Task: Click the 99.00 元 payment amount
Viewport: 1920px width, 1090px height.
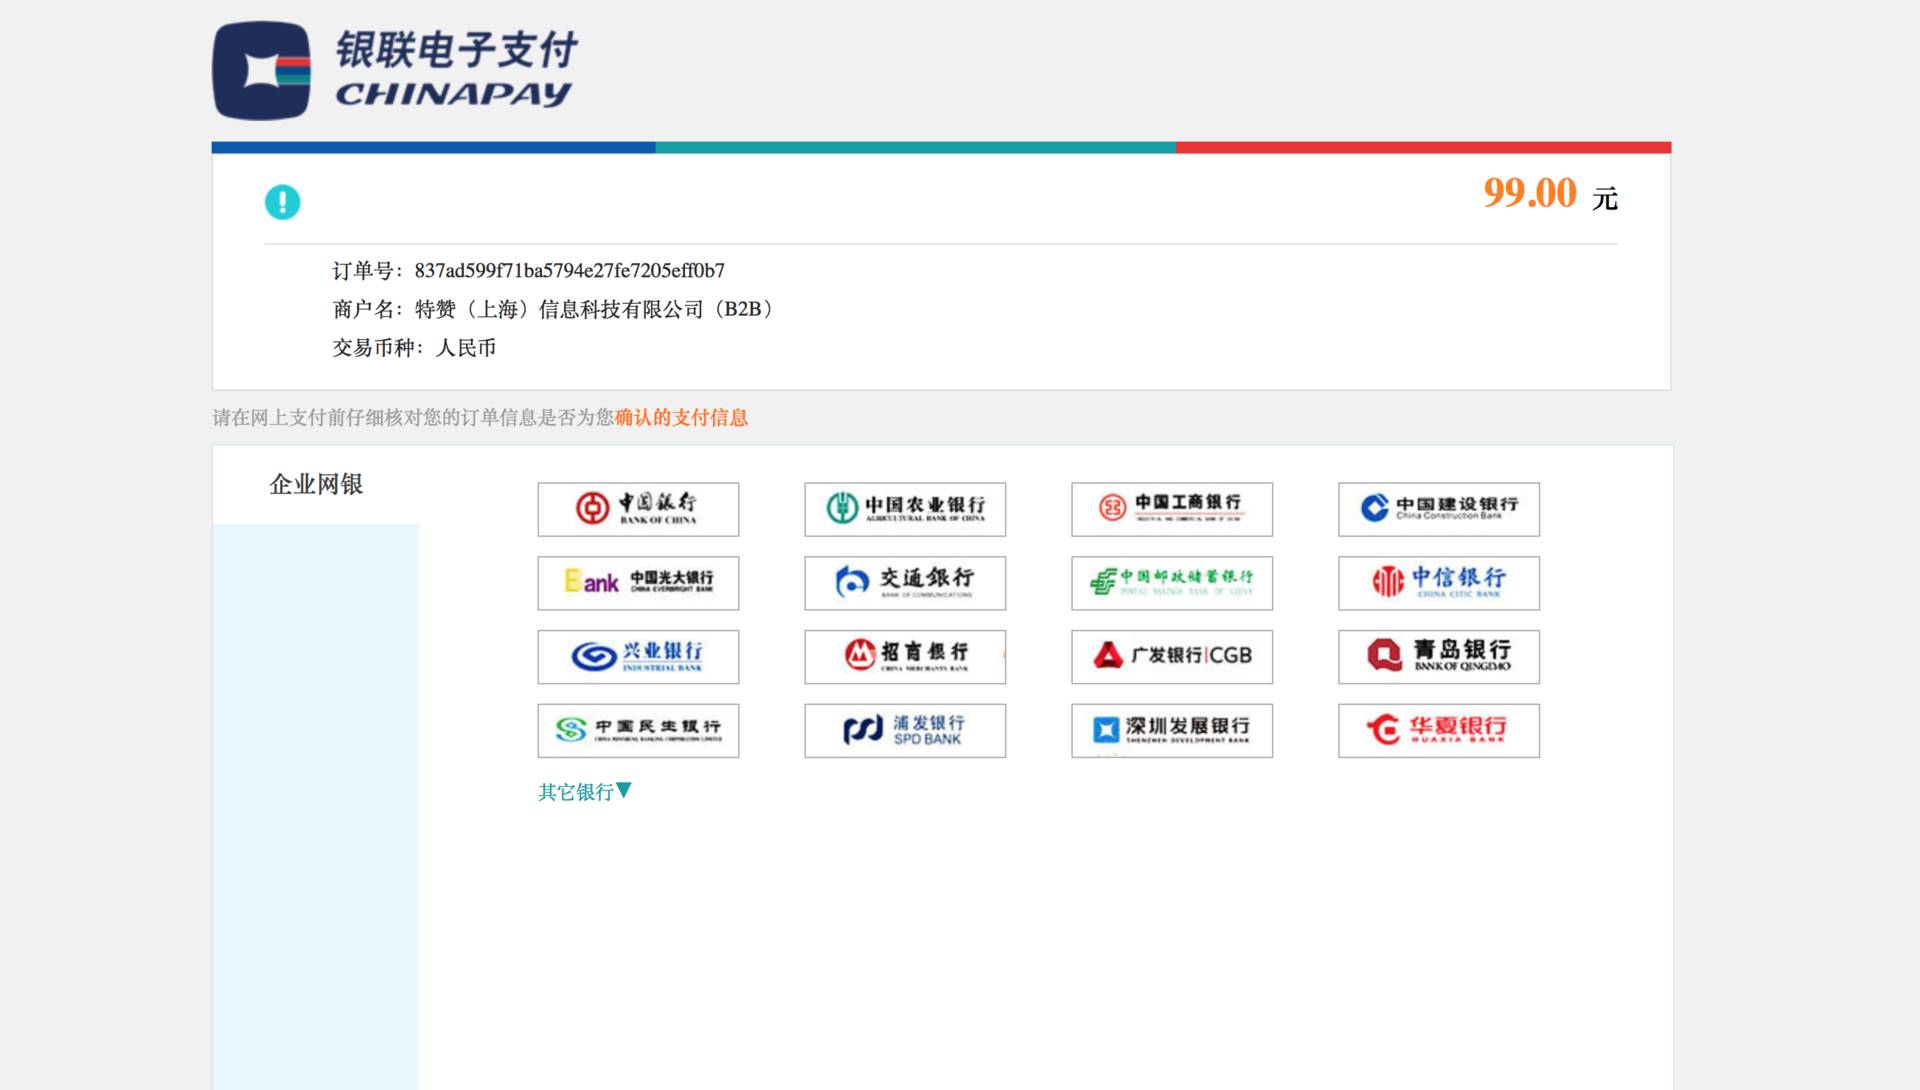Action: click(1550, 194)
